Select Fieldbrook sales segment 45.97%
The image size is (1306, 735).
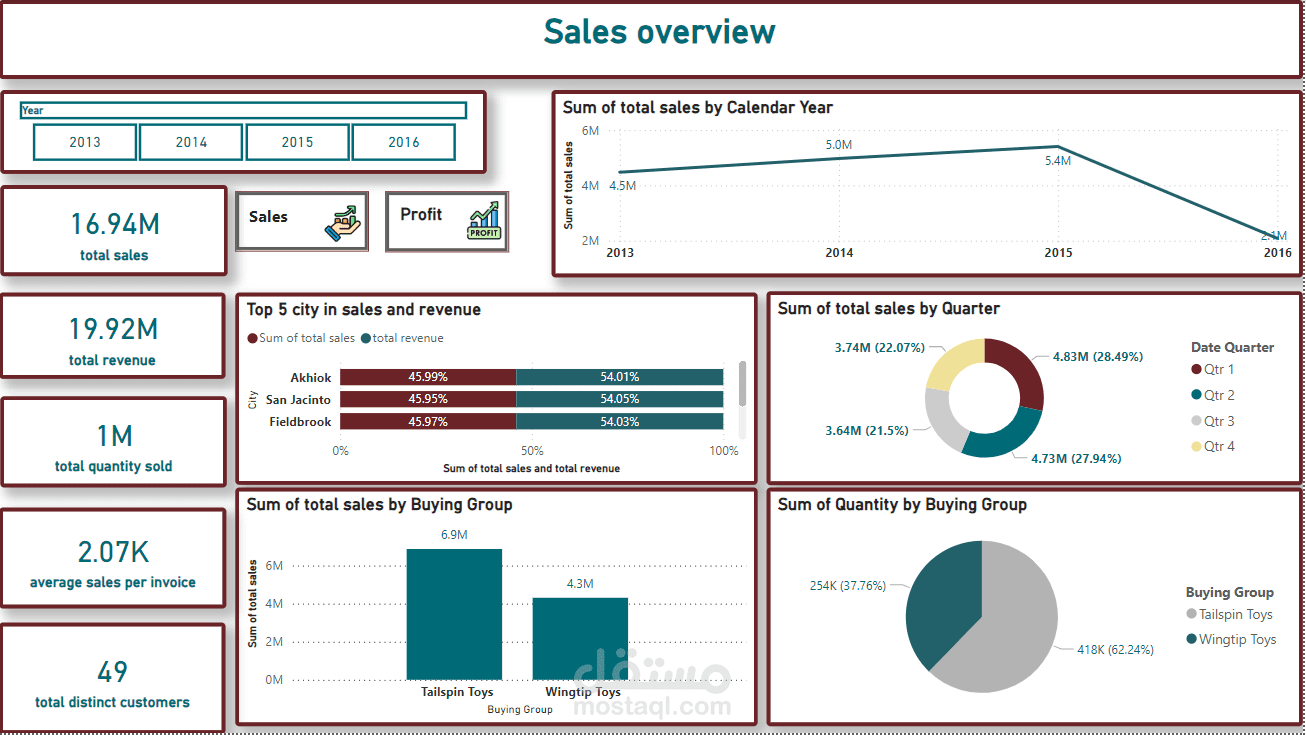tap(428, 422)
